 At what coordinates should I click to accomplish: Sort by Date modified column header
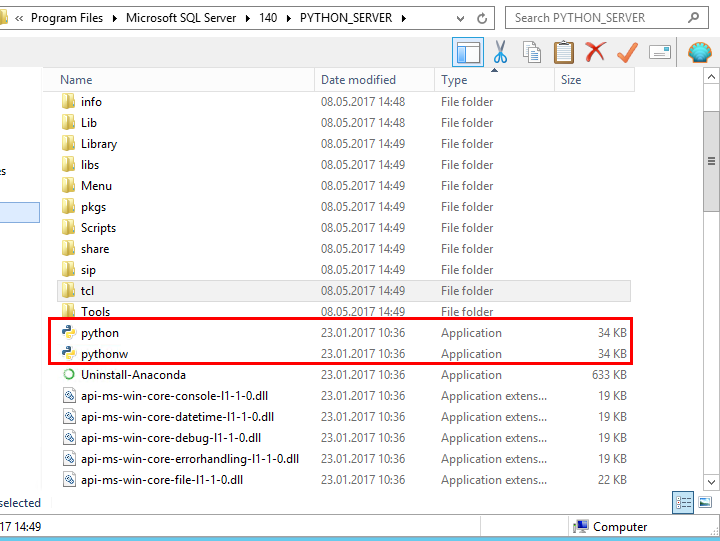375,80
